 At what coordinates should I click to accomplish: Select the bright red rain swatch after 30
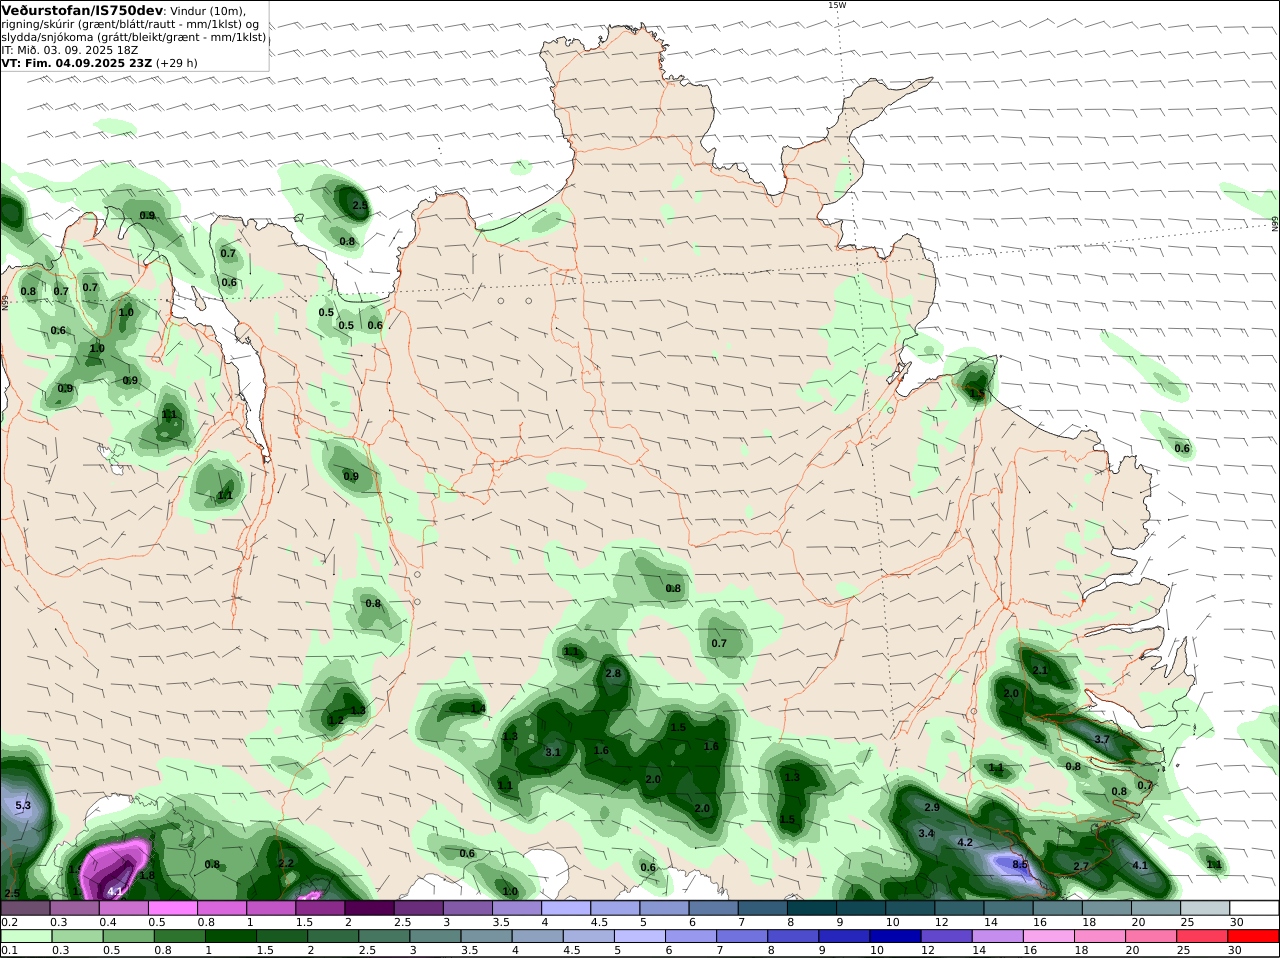(x=1254, y=936)
